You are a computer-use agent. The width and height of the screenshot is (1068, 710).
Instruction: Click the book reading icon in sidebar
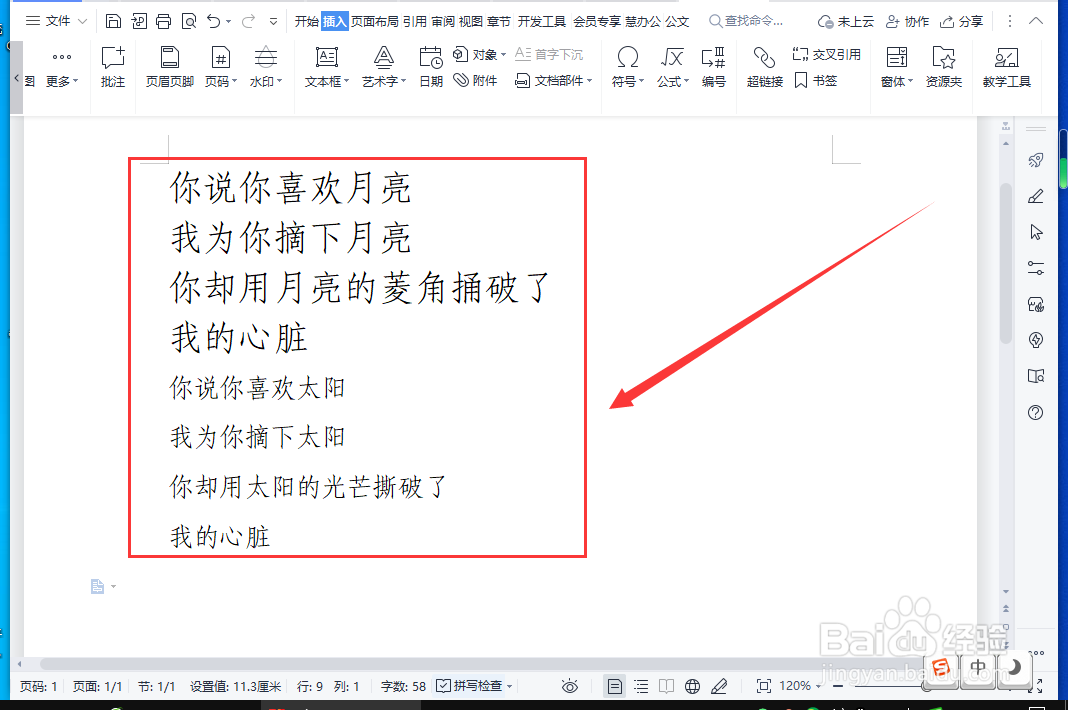1036,376
